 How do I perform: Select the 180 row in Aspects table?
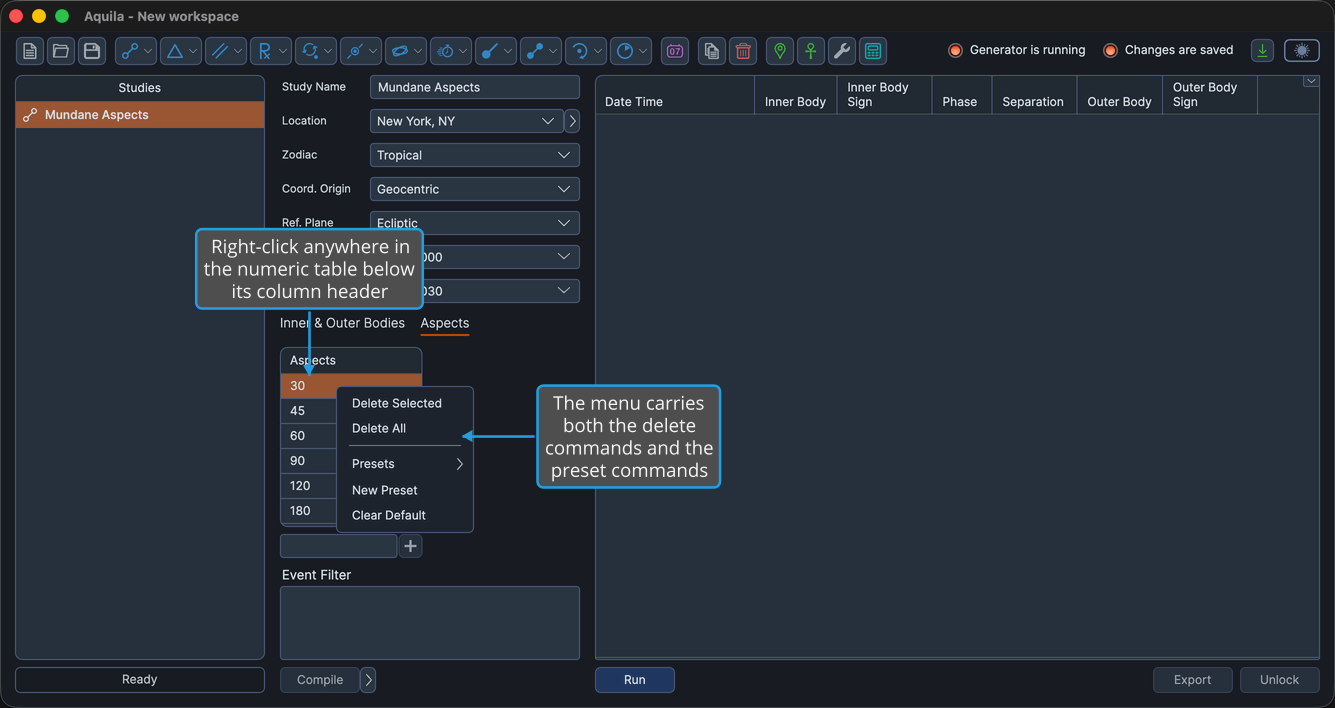308,511
